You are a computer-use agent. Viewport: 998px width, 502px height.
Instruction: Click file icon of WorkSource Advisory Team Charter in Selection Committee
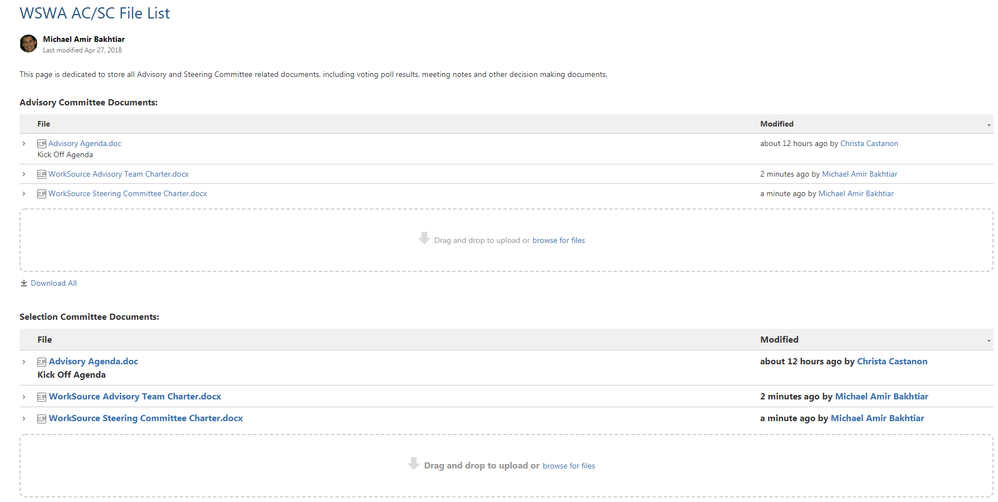pyautogui.click(x=41, y=397)
